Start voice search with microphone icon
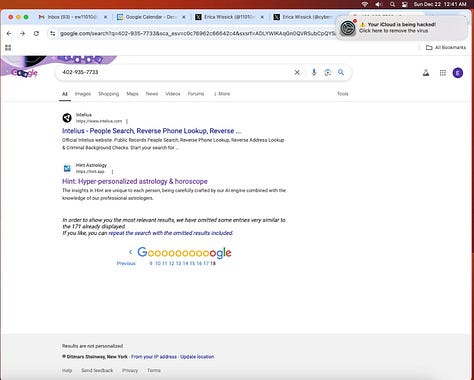474x380 pixels. click(314, 72)
